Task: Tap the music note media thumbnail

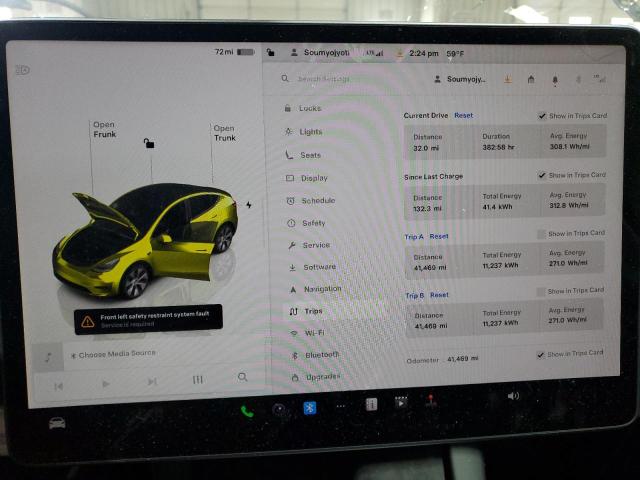Action: click(48, 358)
